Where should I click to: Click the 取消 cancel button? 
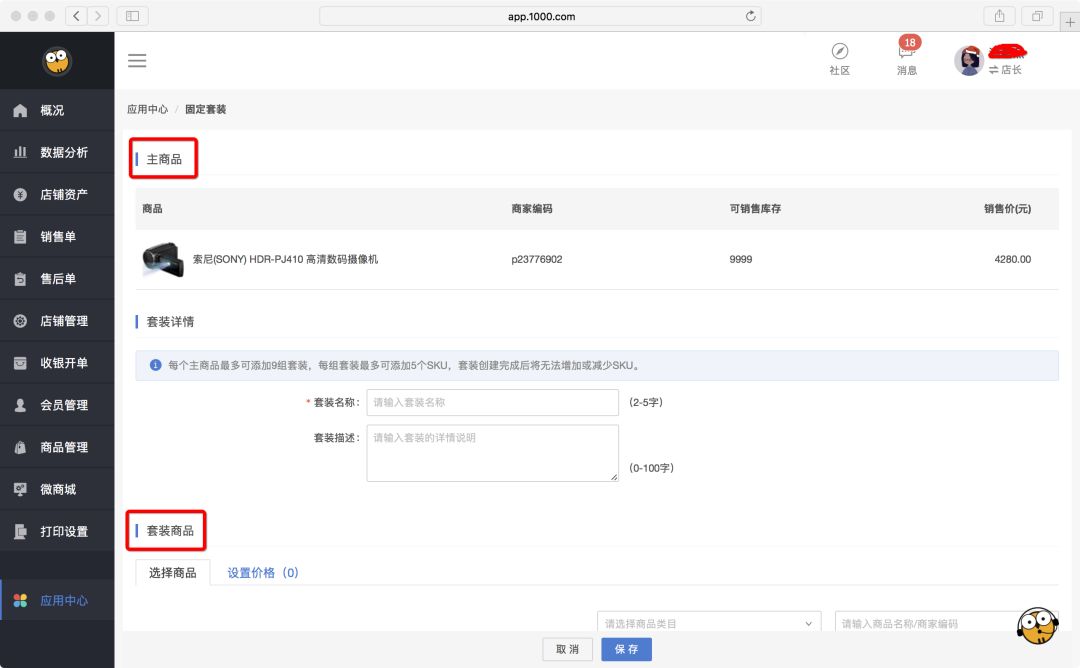click(567, 649)
